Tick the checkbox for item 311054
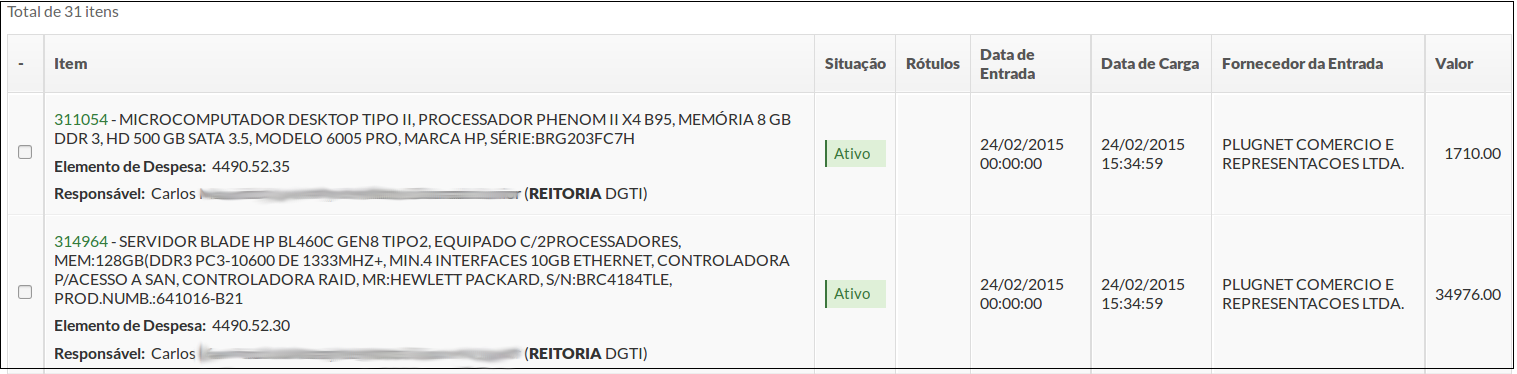The image size is (1517, 374). click(25, 152)
